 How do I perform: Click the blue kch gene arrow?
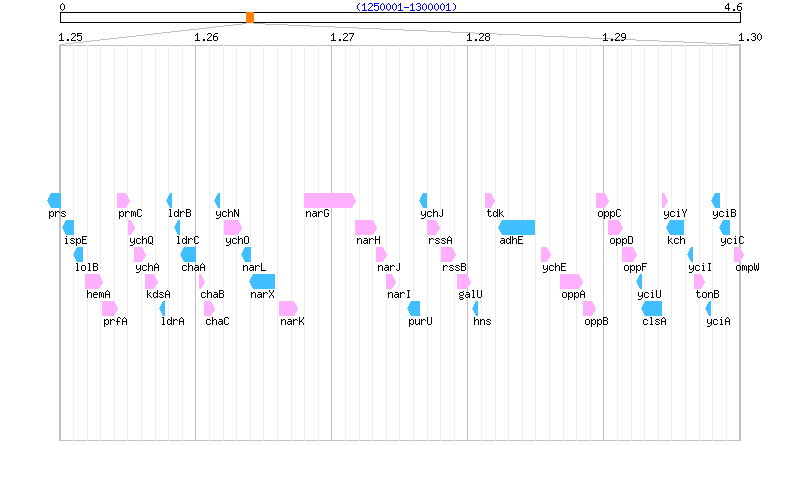676,227
